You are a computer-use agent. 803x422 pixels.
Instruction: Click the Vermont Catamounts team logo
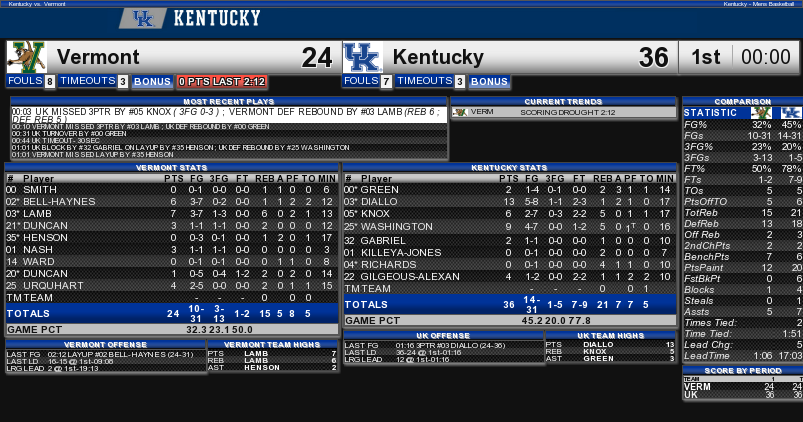pyautogui.click(x=26, y=57)
